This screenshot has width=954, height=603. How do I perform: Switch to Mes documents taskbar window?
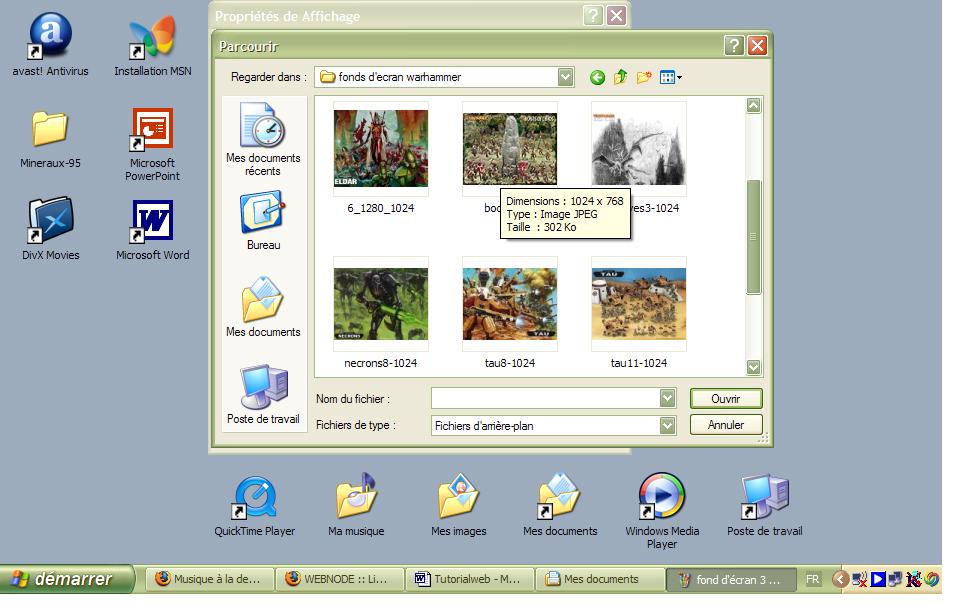(x=599, y=579)
